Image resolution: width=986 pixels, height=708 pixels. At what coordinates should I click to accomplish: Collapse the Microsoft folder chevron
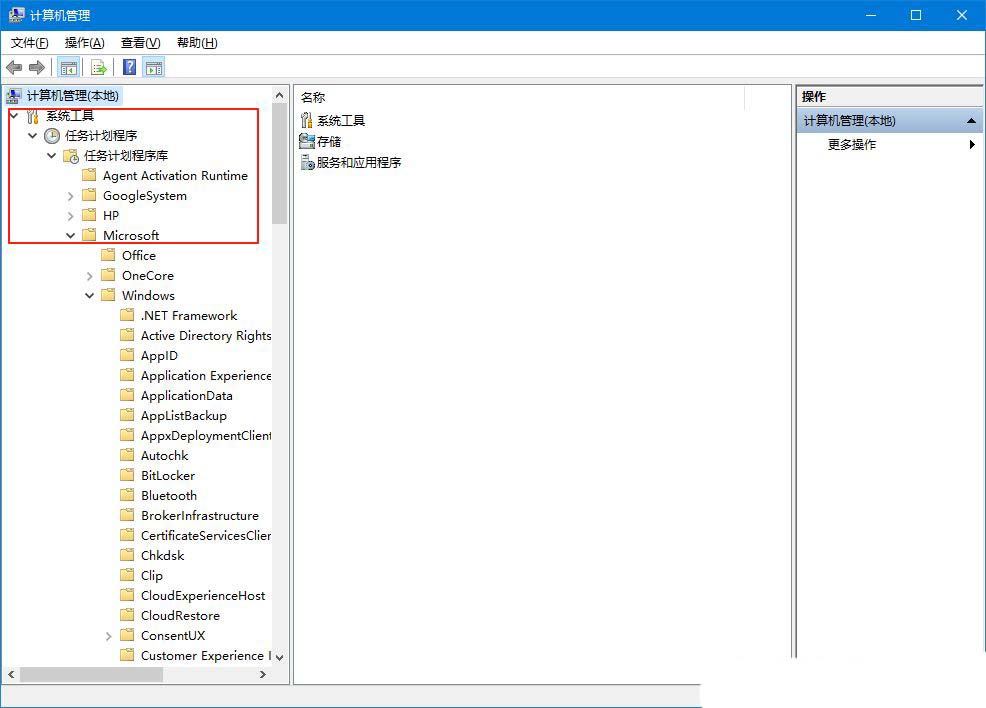tap(70, 236)
